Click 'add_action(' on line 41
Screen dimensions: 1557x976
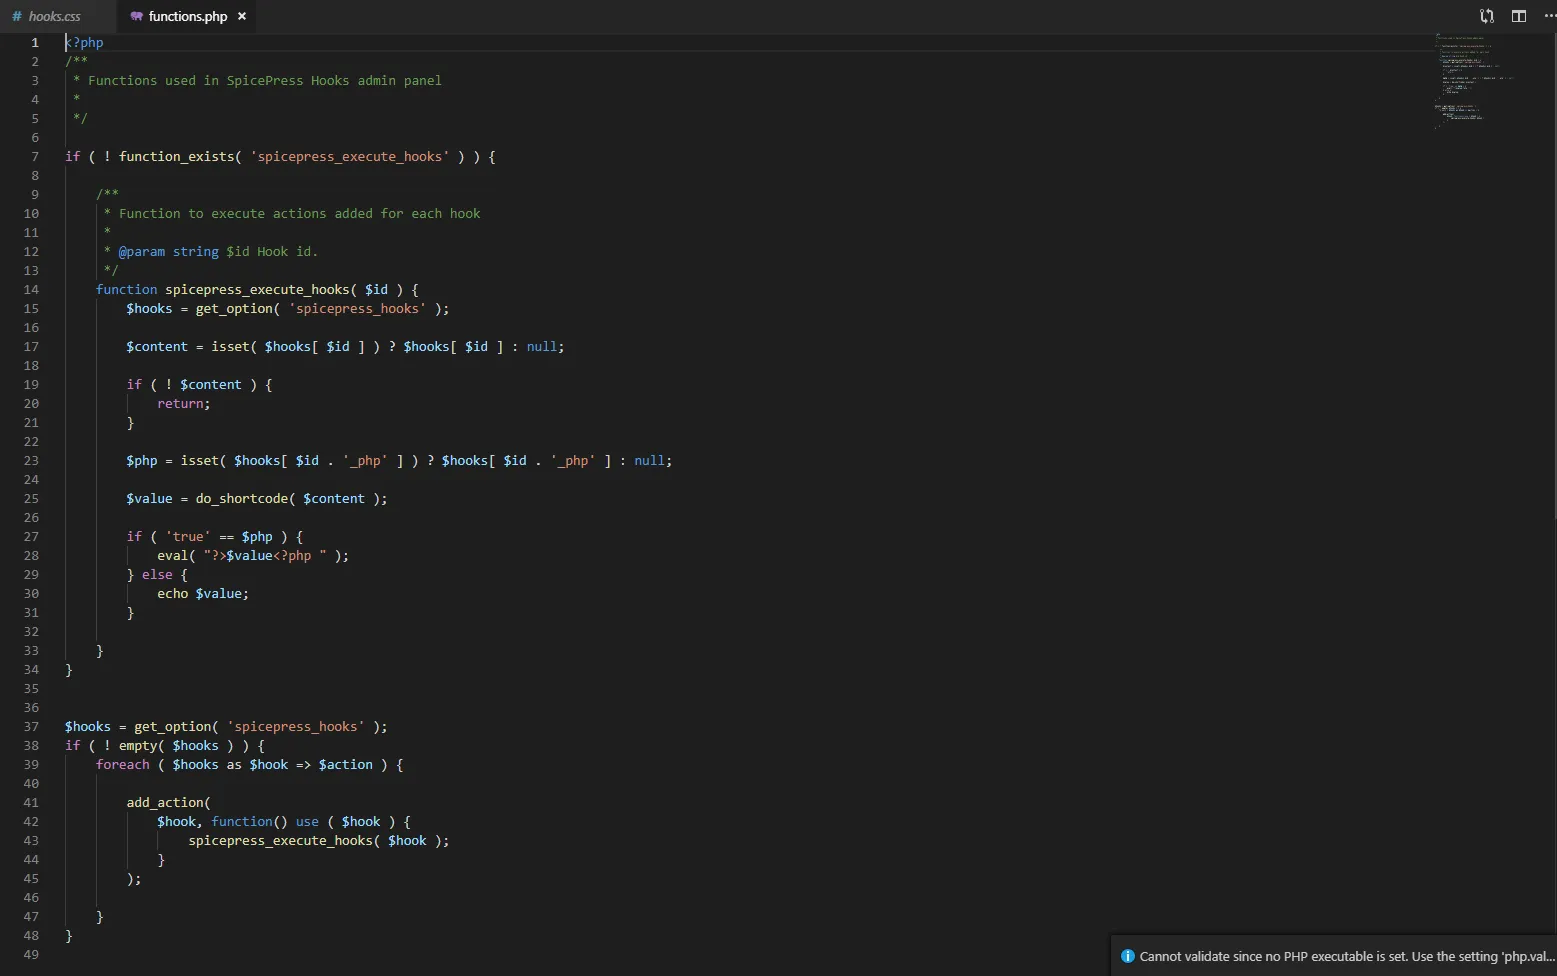click(169, 802)
